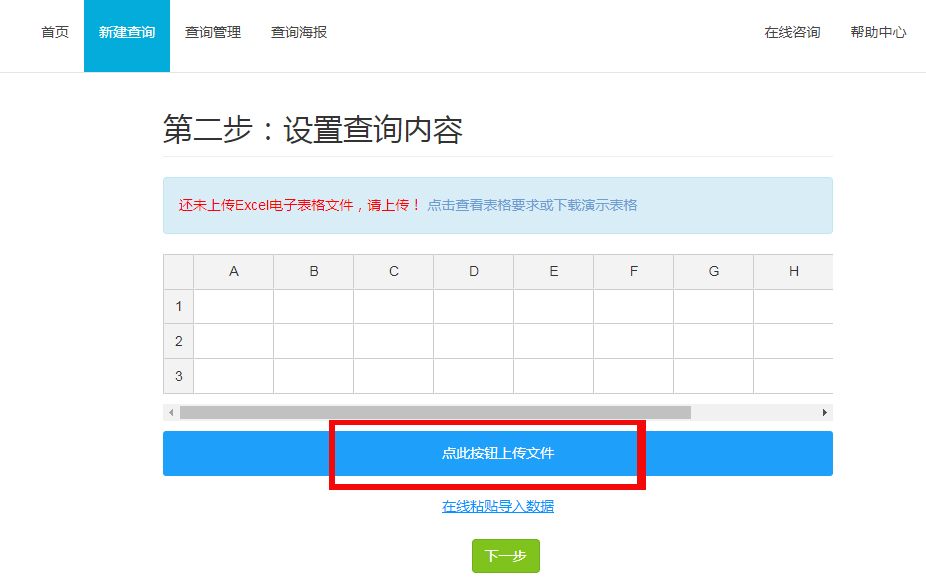Open the 在线粘贴导入数据 link
Screen dimensions: 926x581
click(x=498, y=506)
